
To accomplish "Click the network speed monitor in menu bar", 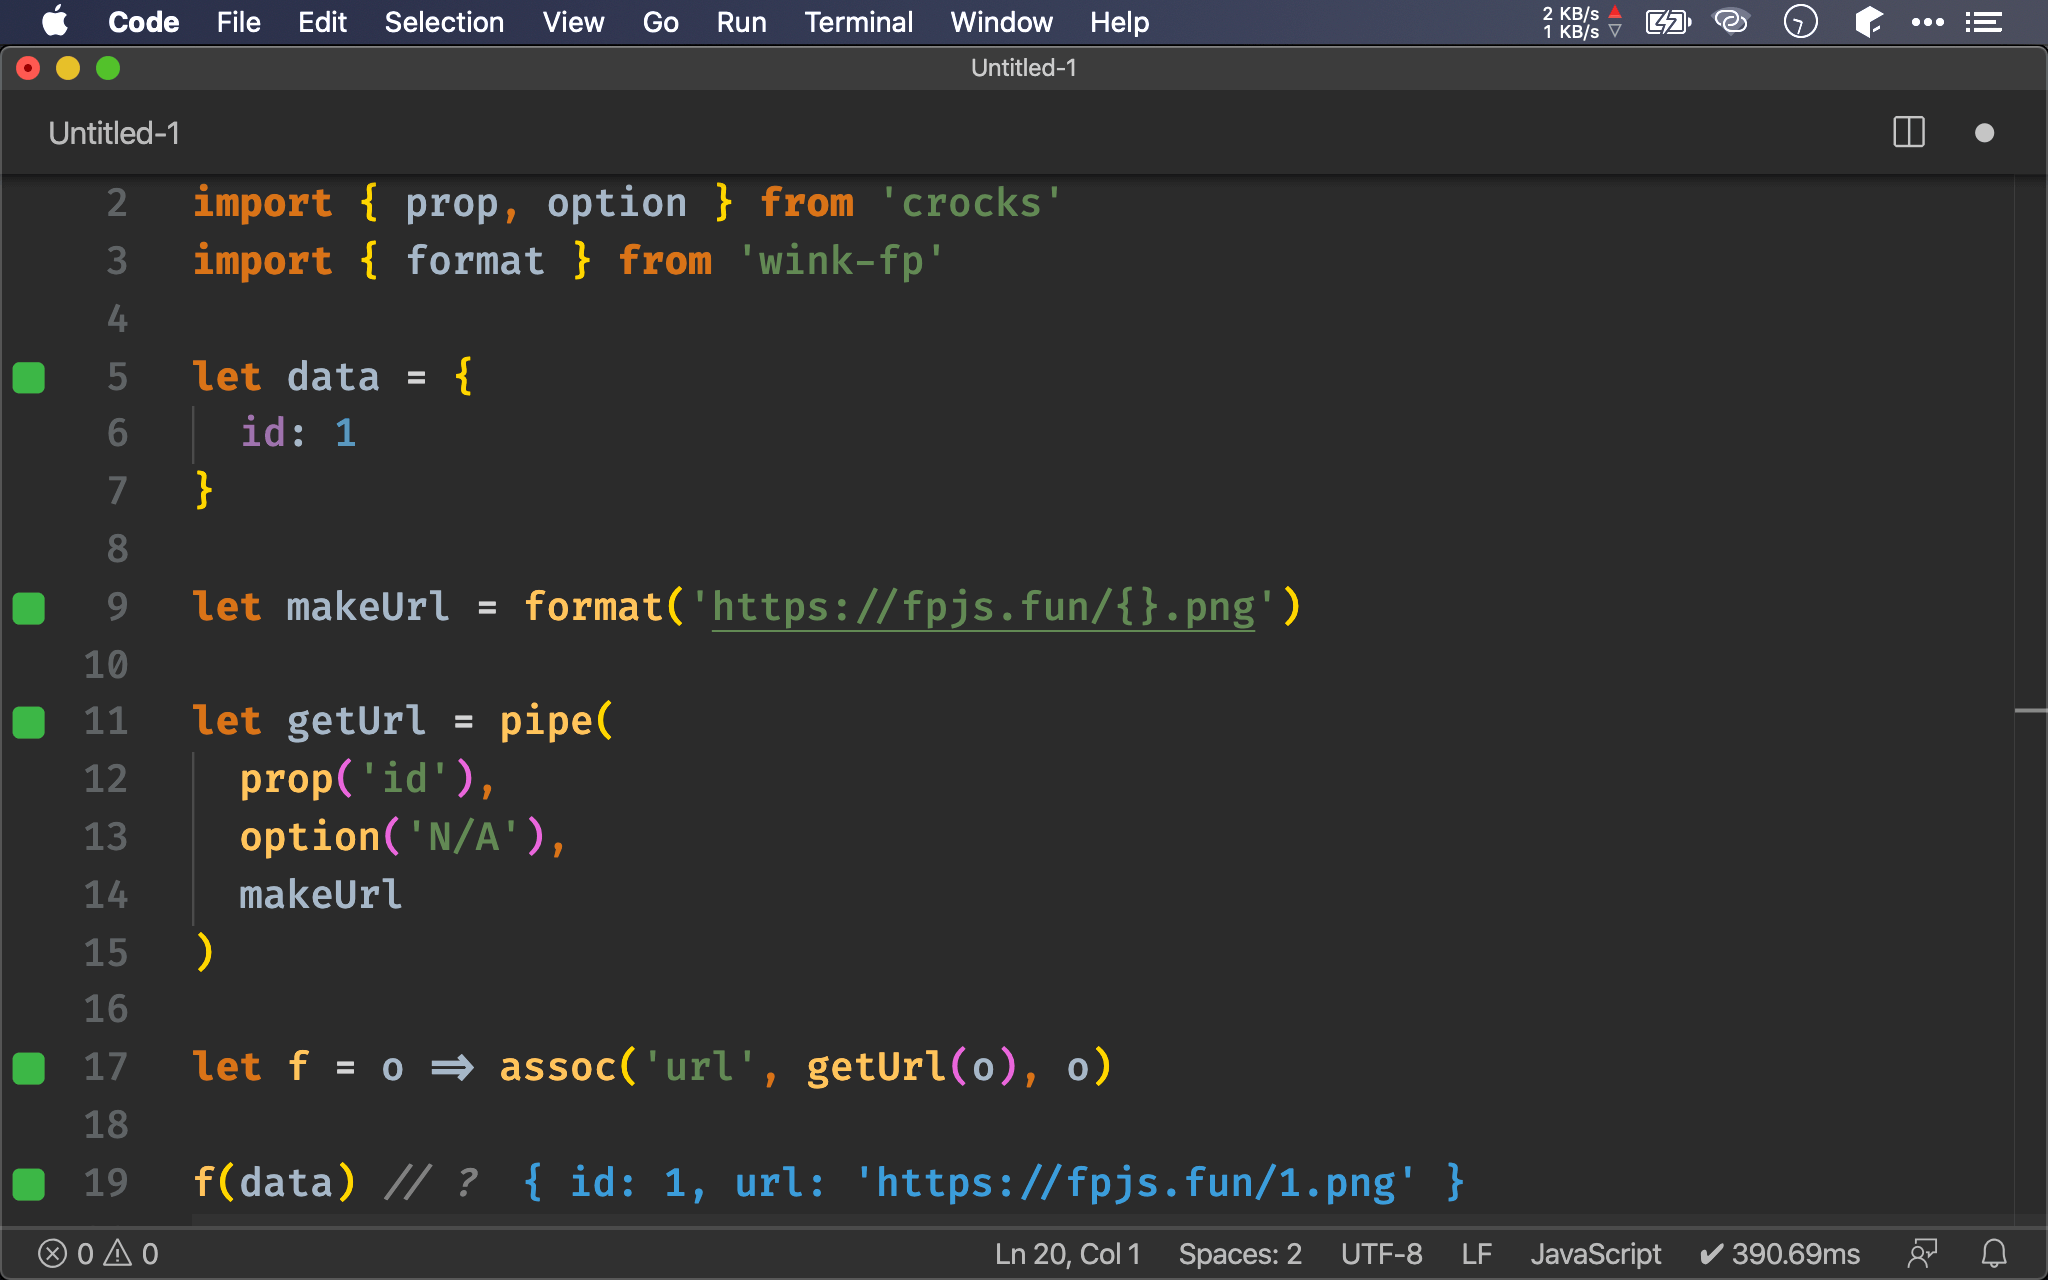I will coord(1581,22).
